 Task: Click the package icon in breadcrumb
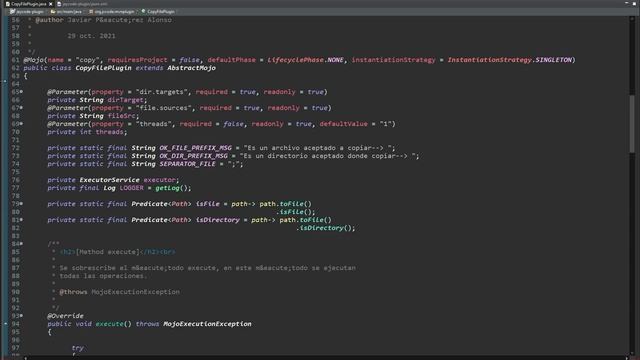(91, 11)
